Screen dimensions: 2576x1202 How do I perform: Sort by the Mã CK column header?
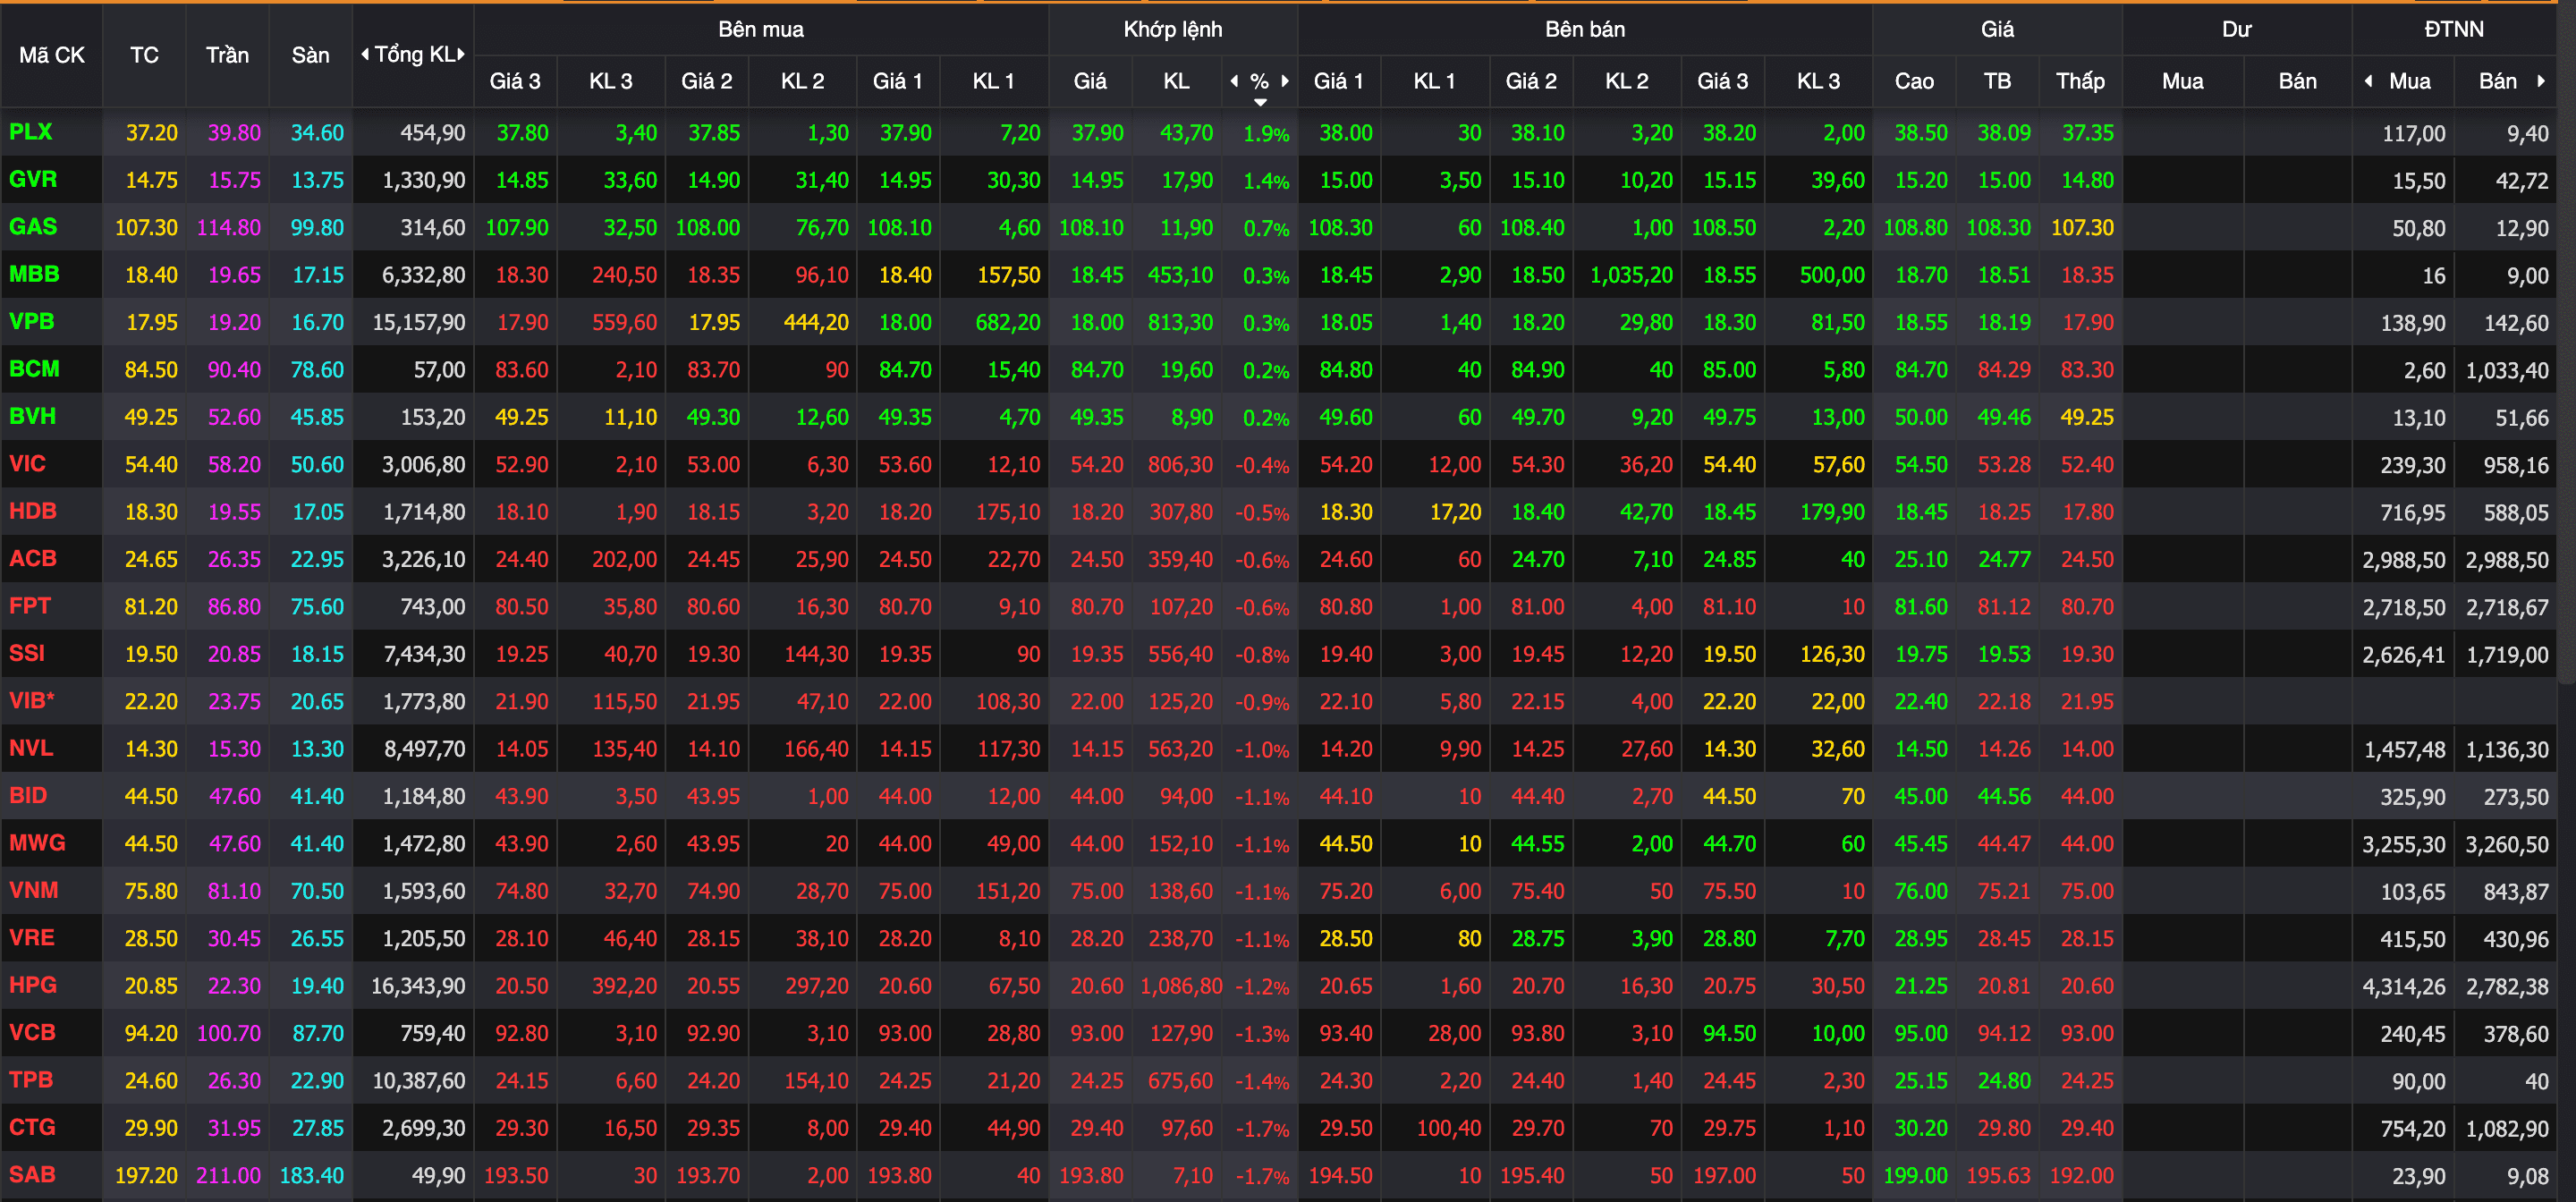[x=52, y=55]
